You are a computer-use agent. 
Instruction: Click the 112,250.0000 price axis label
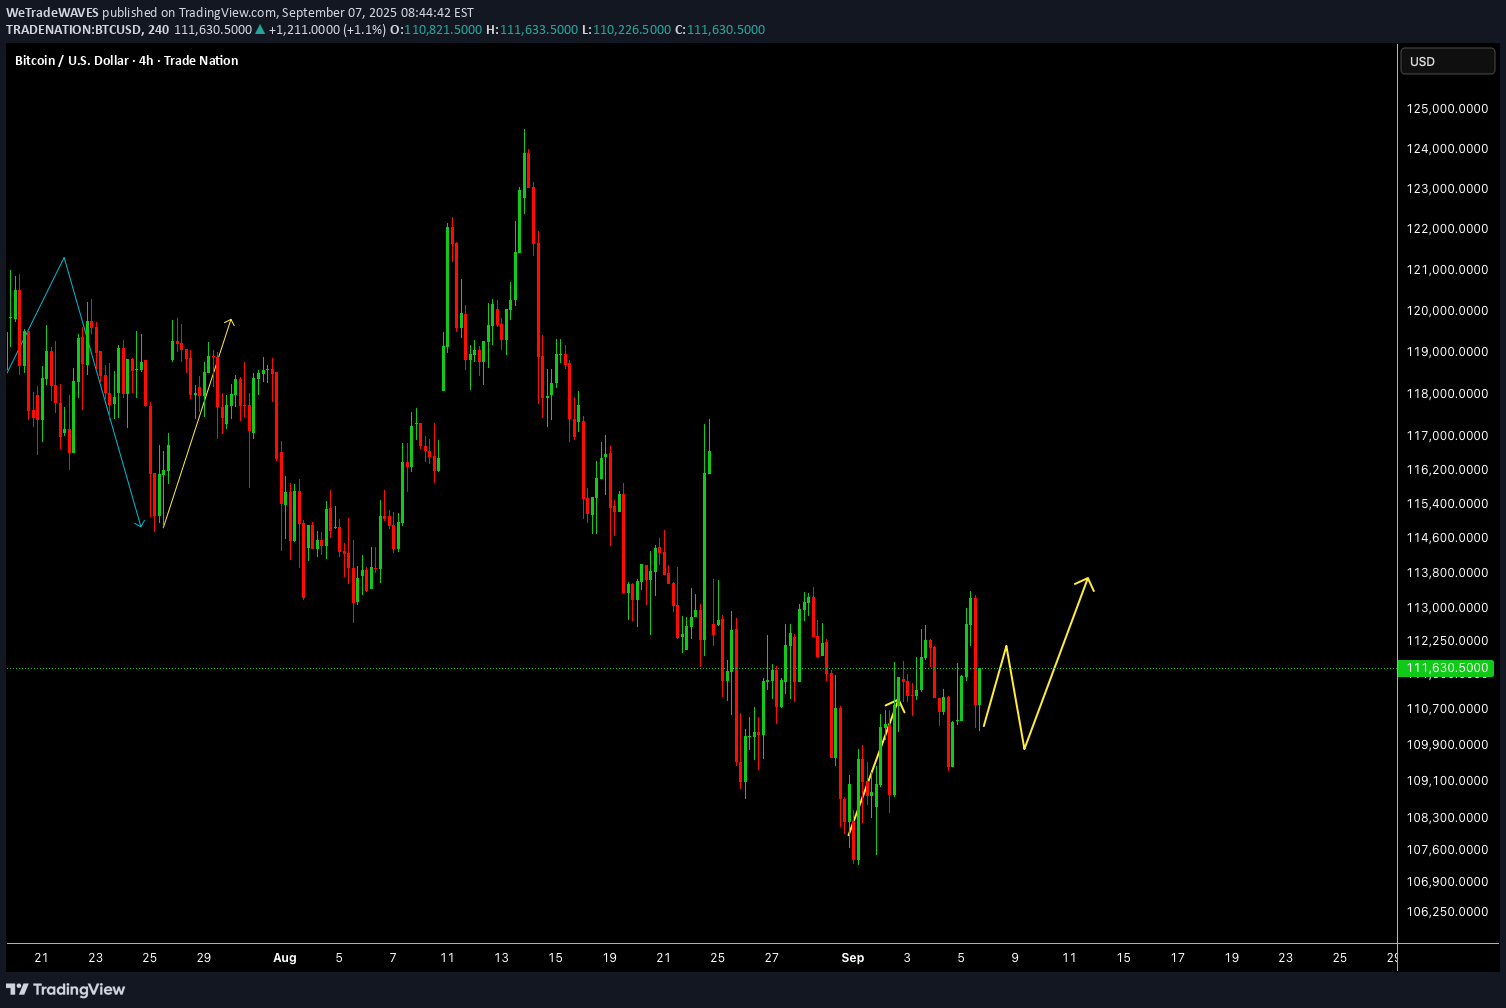click(x=1447, y=641)
